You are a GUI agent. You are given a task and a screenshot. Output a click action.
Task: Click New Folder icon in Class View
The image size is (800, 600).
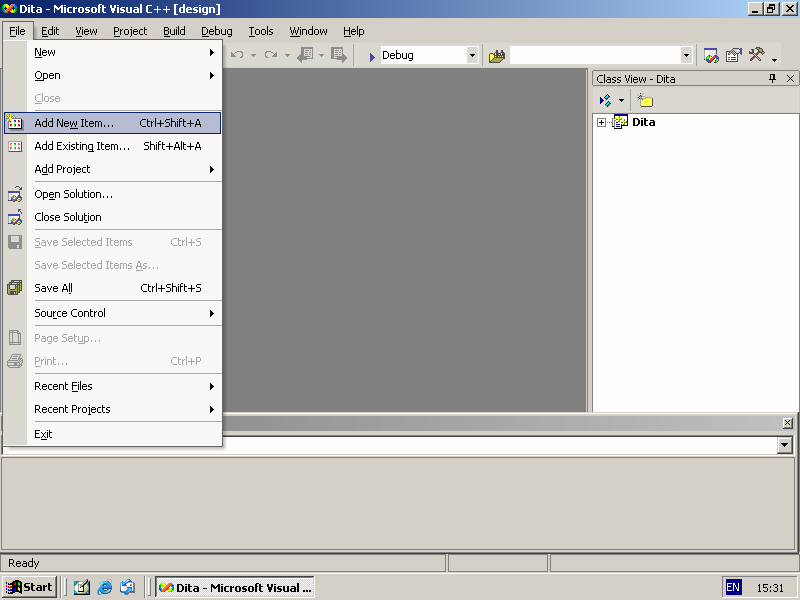(645, 101)
